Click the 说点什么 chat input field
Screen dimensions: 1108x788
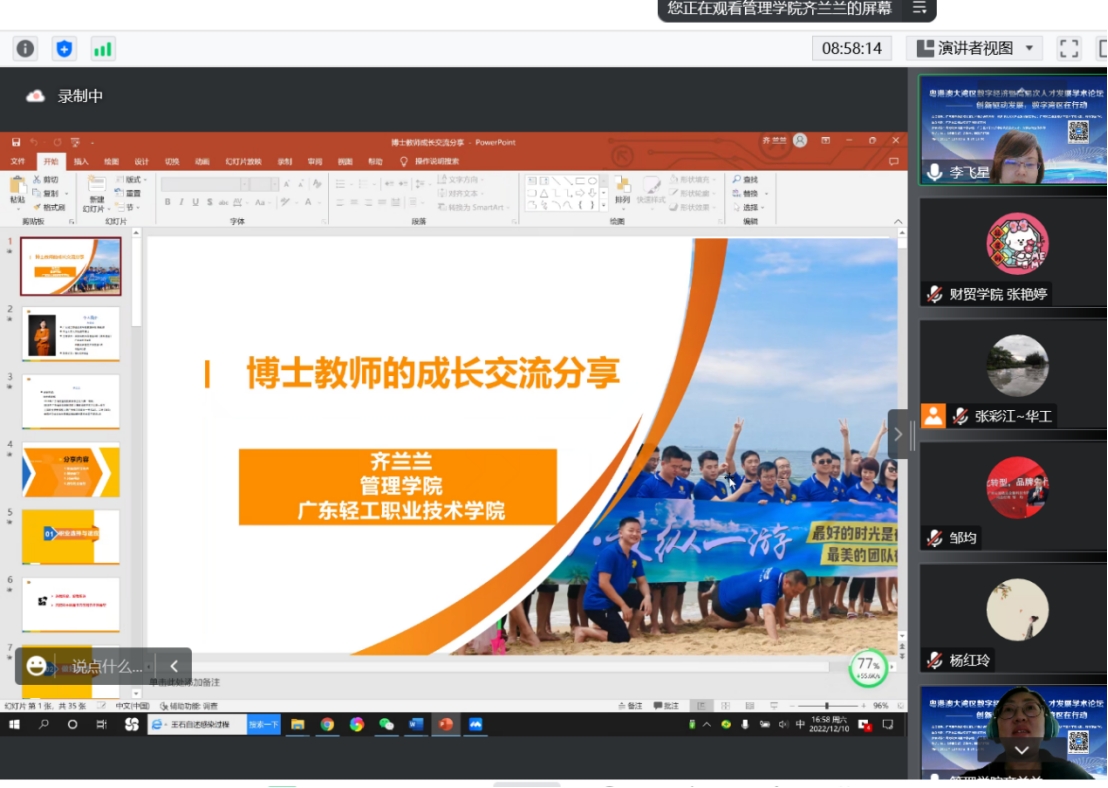[x=106, y=666]
